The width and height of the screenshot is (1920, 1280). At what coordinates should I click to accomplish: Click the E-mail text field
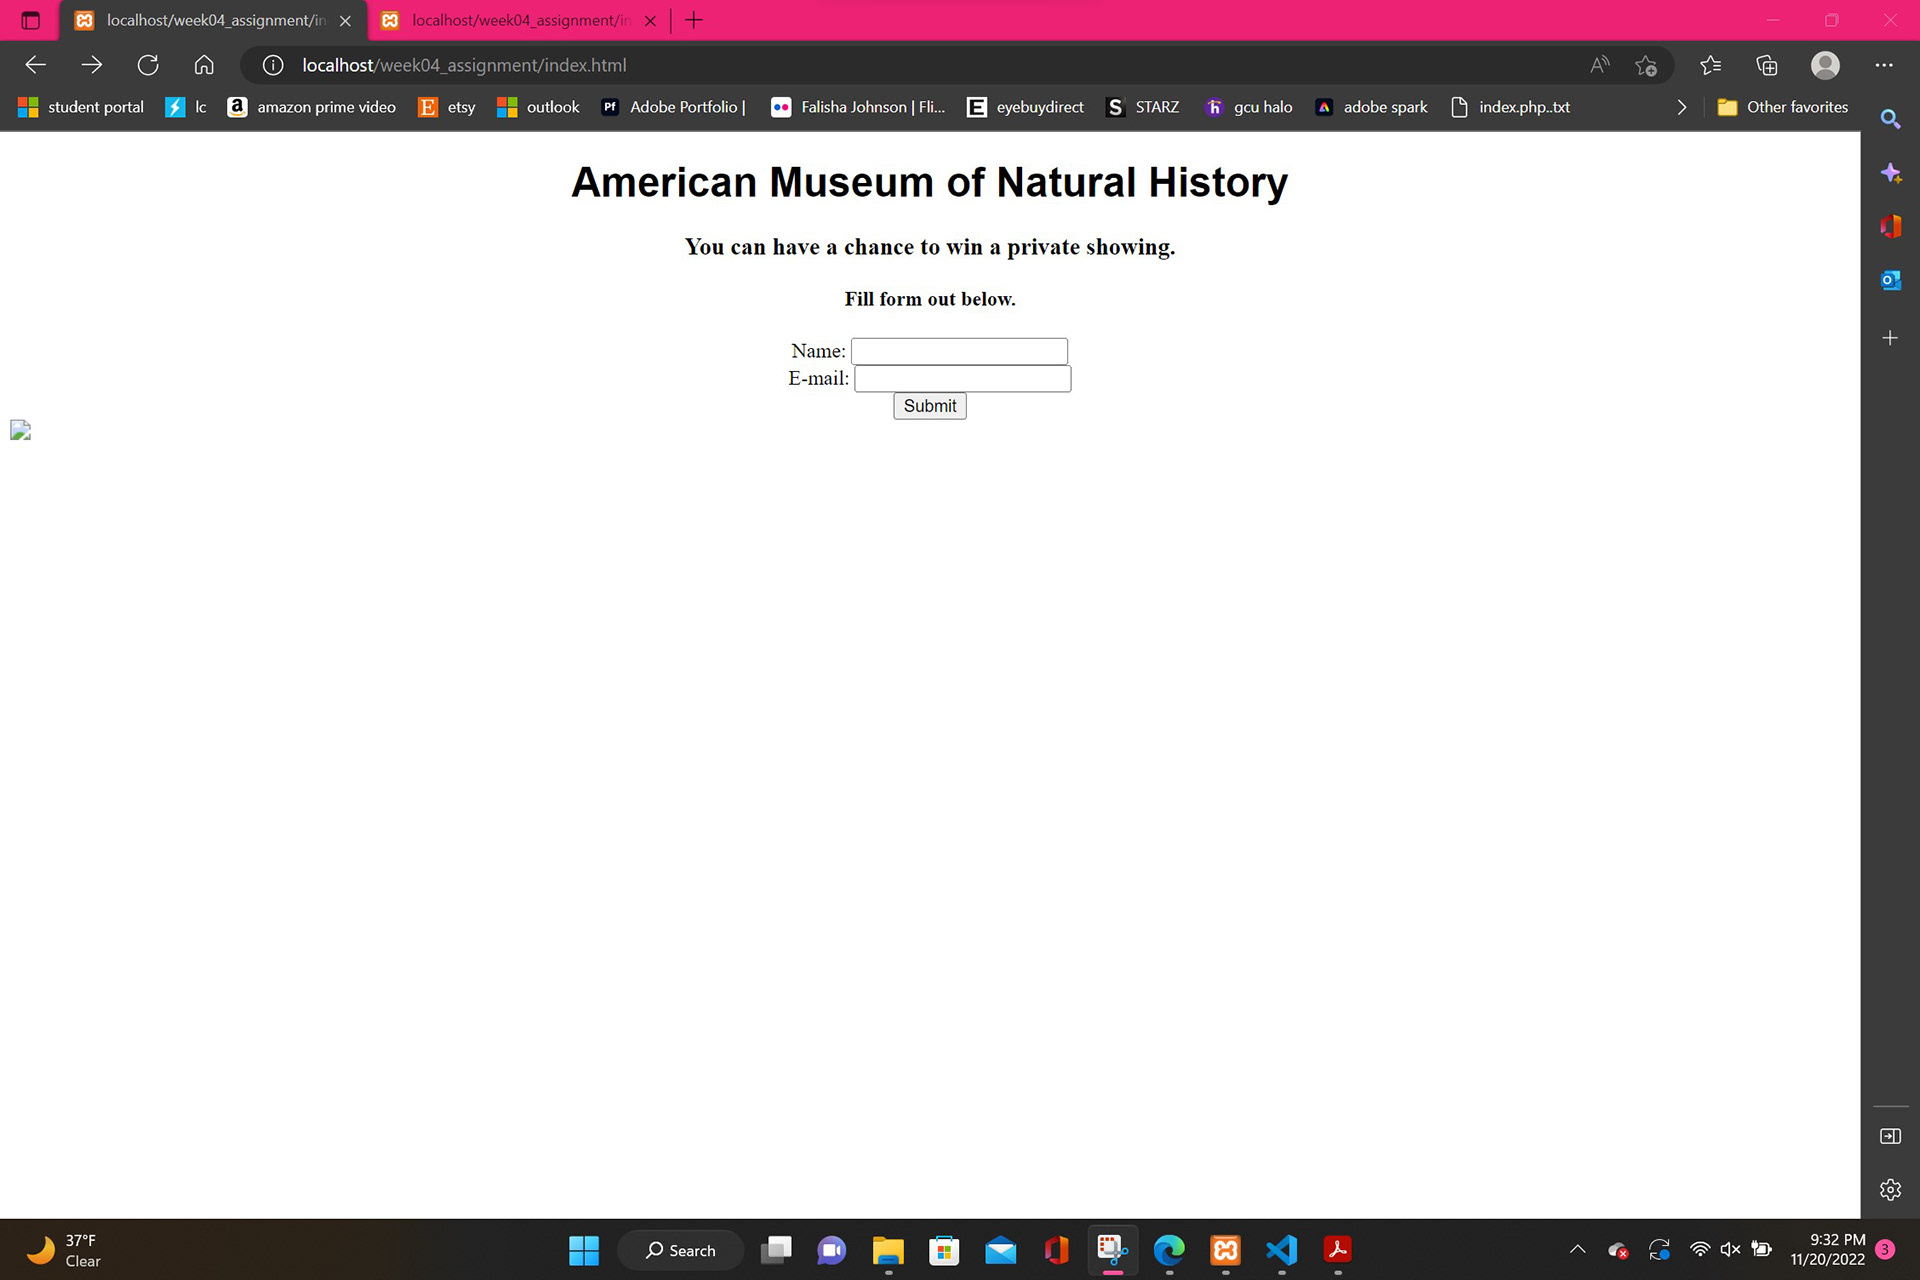pos(962,378)
